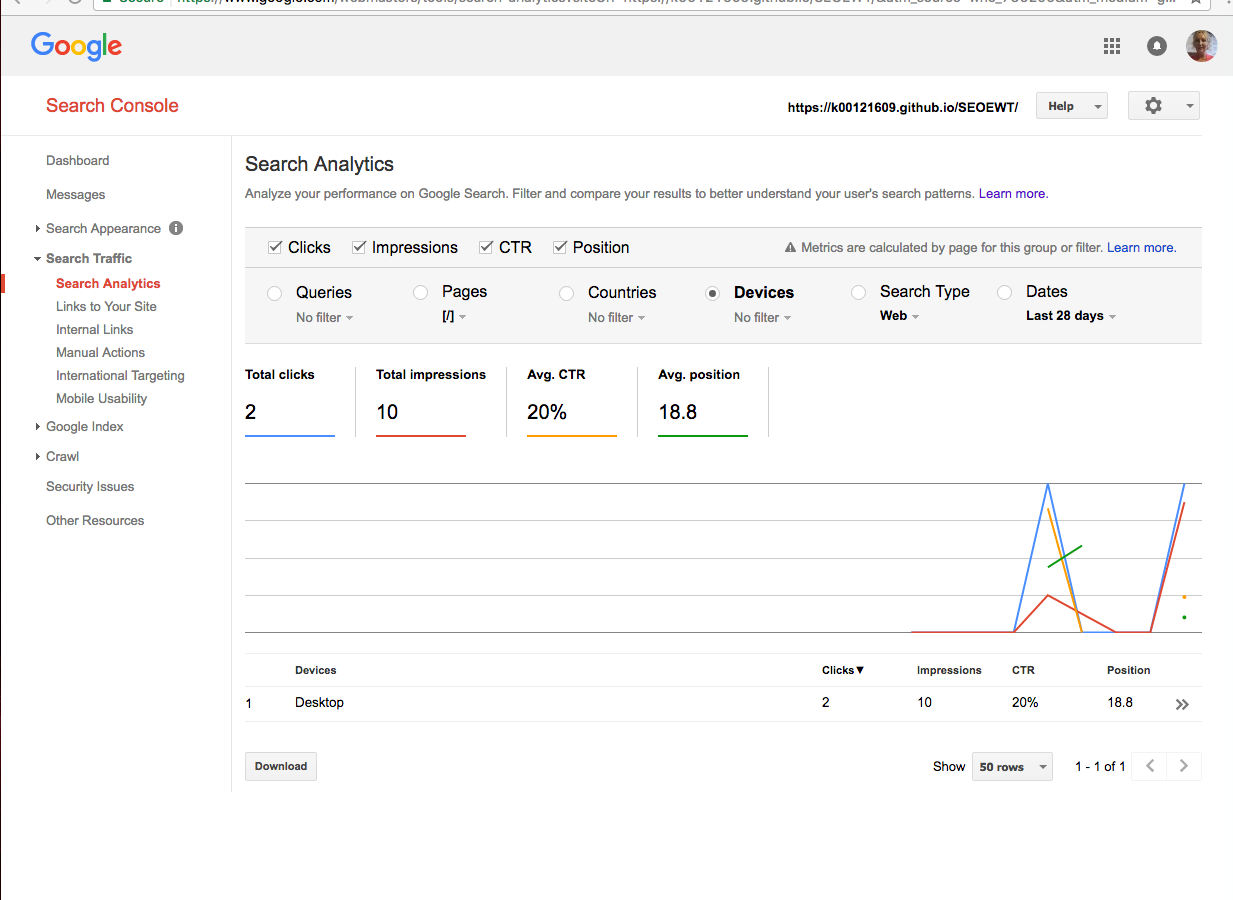Open Internal Links in the sidebar
Viewport: 1233px width, 900px height.
click(x=94, y=329)
